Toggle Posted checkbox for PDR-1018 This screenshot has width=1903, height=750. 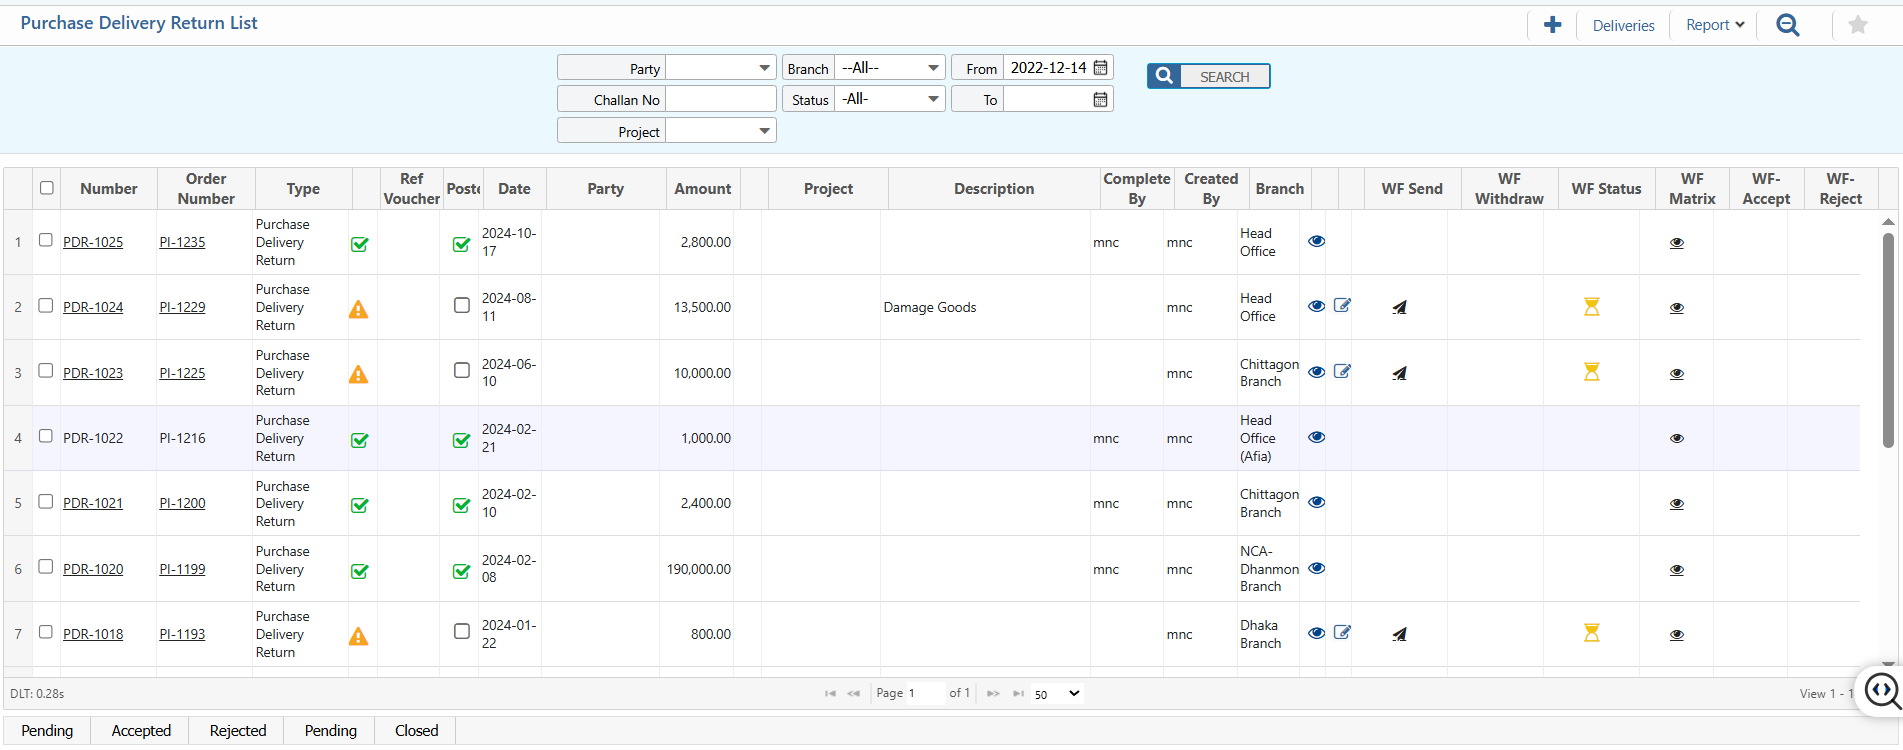[461, 631]
